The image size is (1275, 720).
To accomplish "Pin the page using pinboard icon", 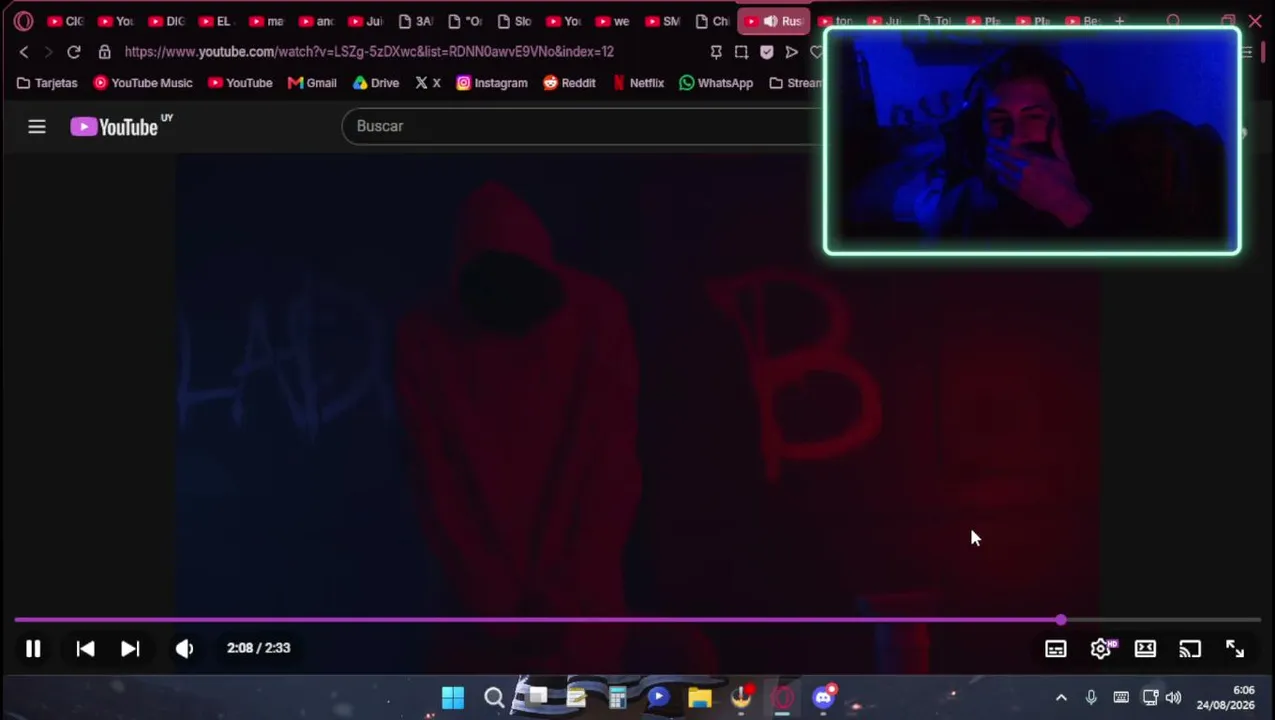I will pos(716,52).
